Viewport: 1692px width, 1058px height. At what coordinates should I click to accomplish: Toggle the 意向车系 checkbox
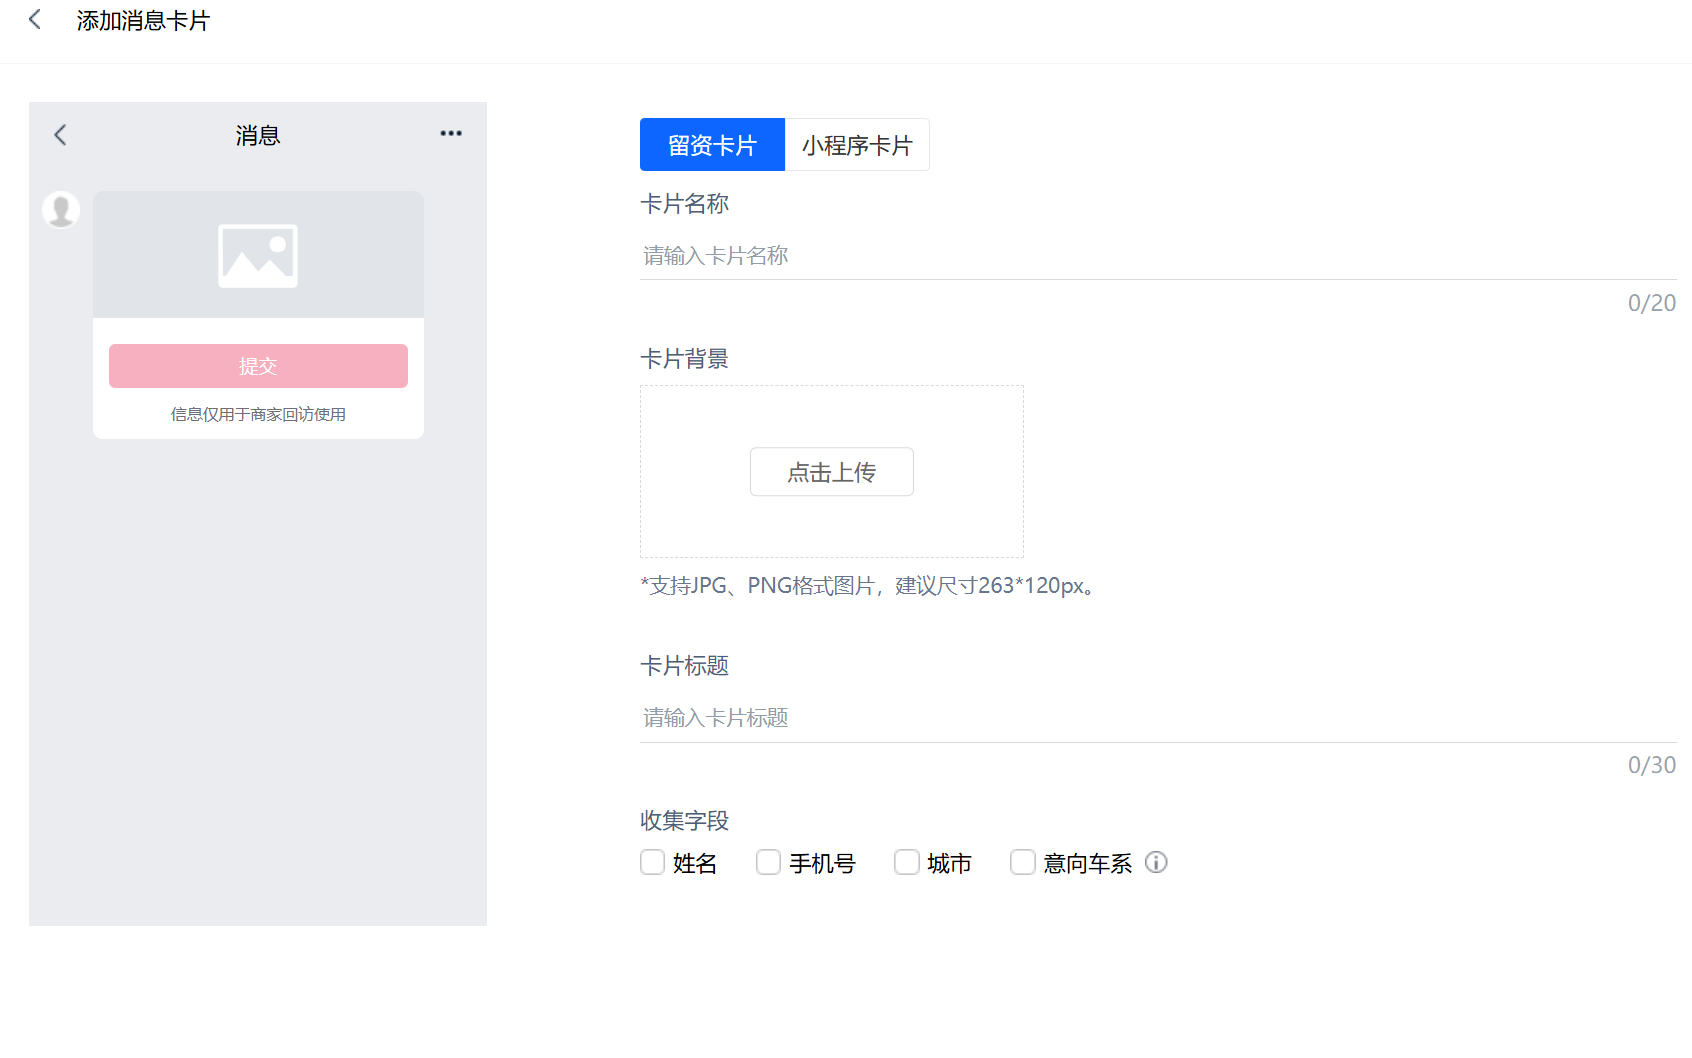pyautogui.click(x=1023, y=862)
